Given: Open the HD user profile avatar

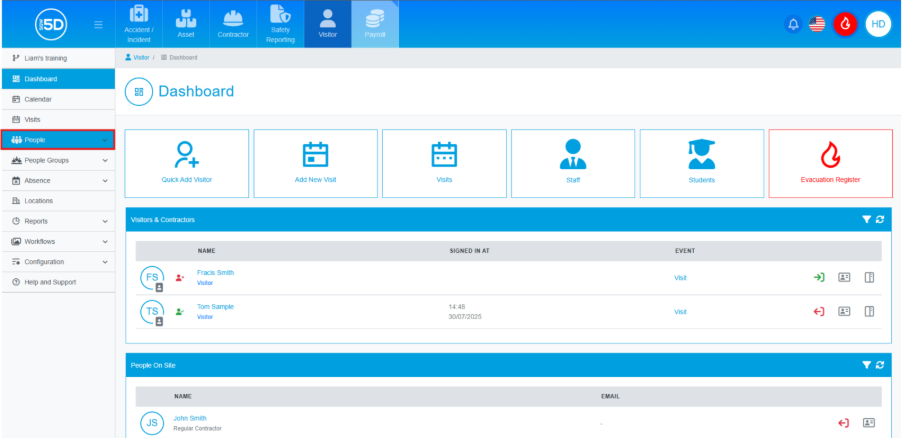Looking at the screenshot, I should click(878, 24).
